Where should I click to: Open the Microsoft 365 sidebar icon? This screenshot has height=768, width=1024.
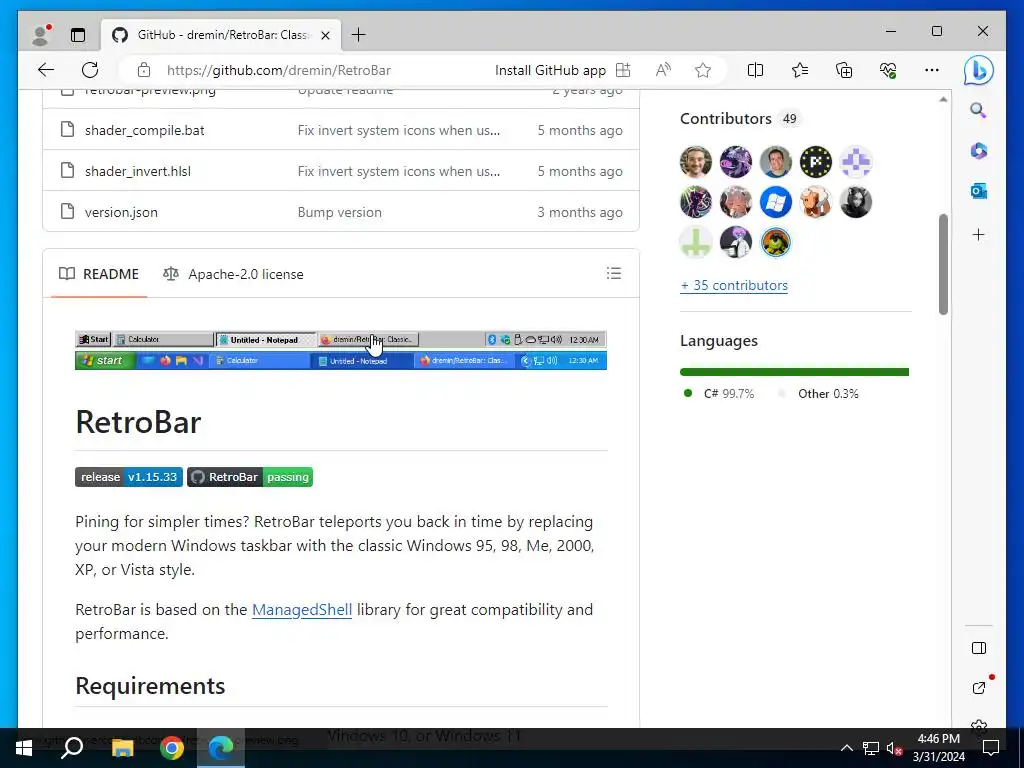pyautogui.click(x=978, y=151)
